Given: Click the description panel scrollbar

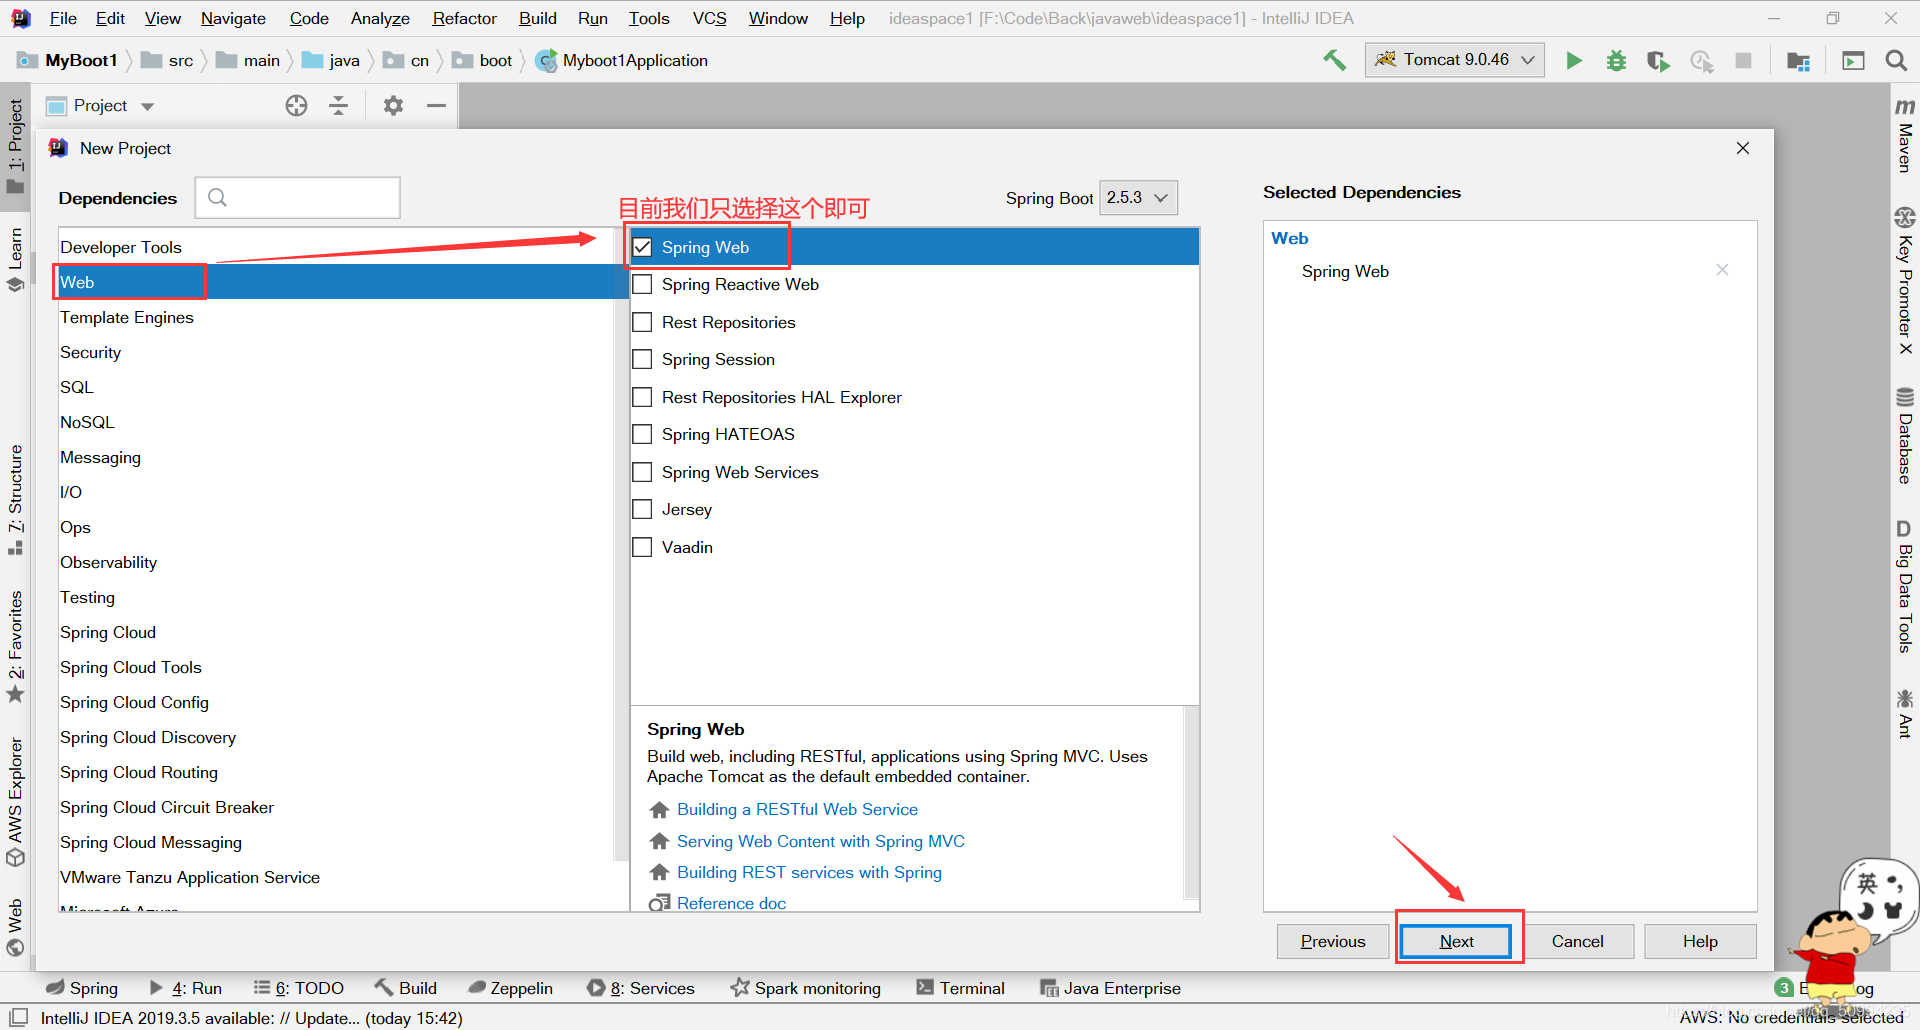Looking at the screenshot, I should (1190, 802).
